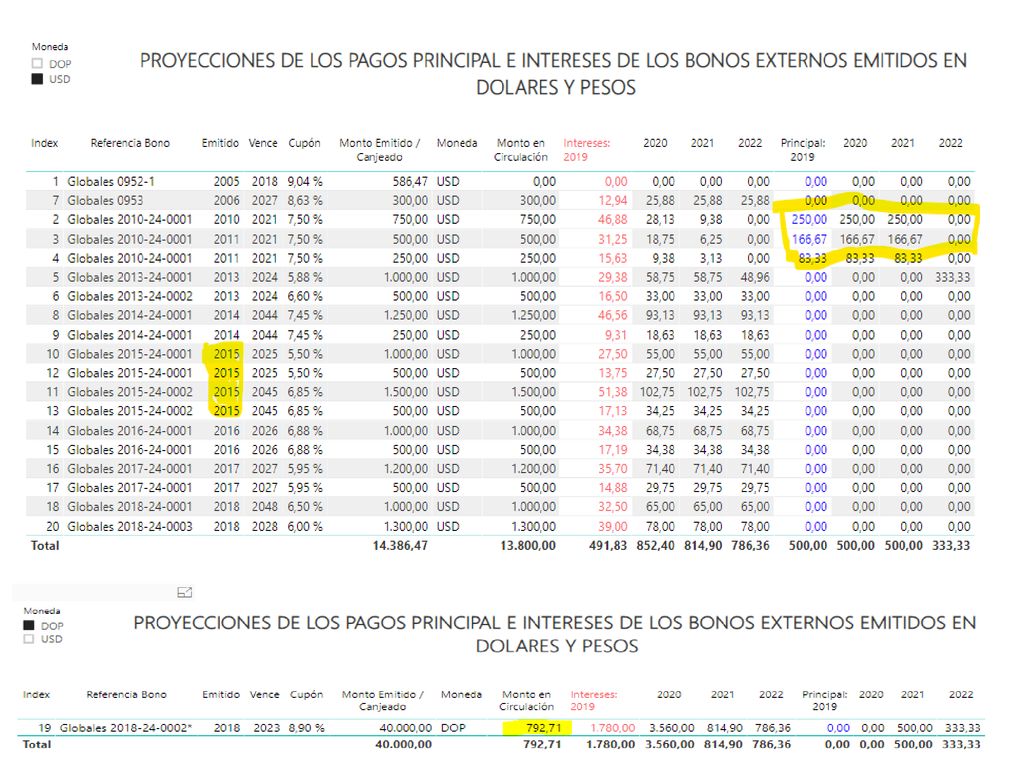Screen dimensions: 1024x768
Task: Uncheck USD in the upper Moneda slicer
Action: point(37,79)
